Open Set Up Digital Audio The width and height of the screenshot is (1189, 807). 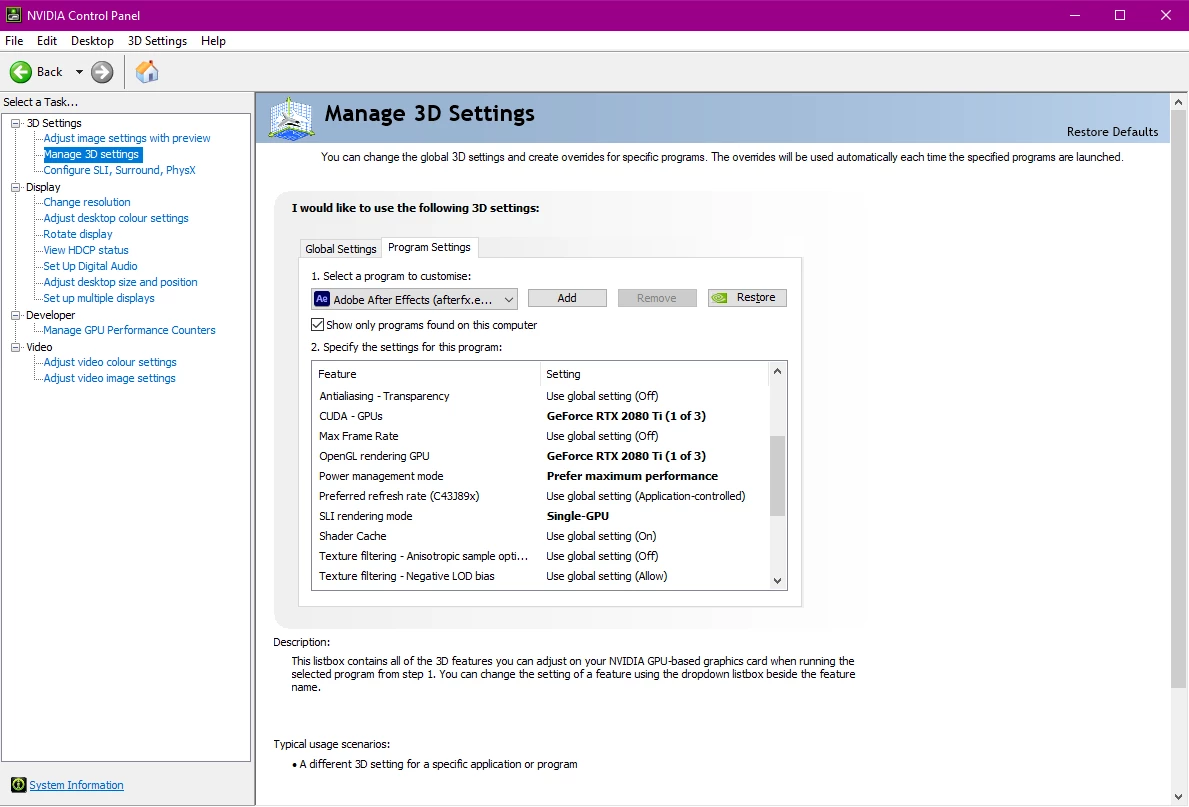pos(90,266)
